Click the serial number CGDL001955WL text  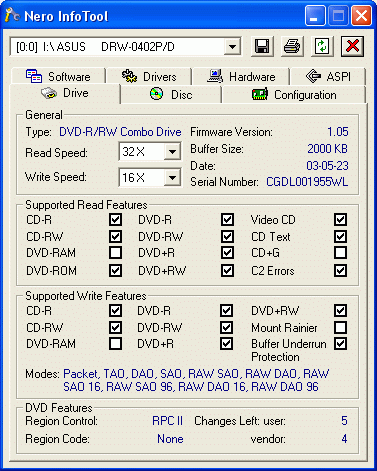(307, 182)
